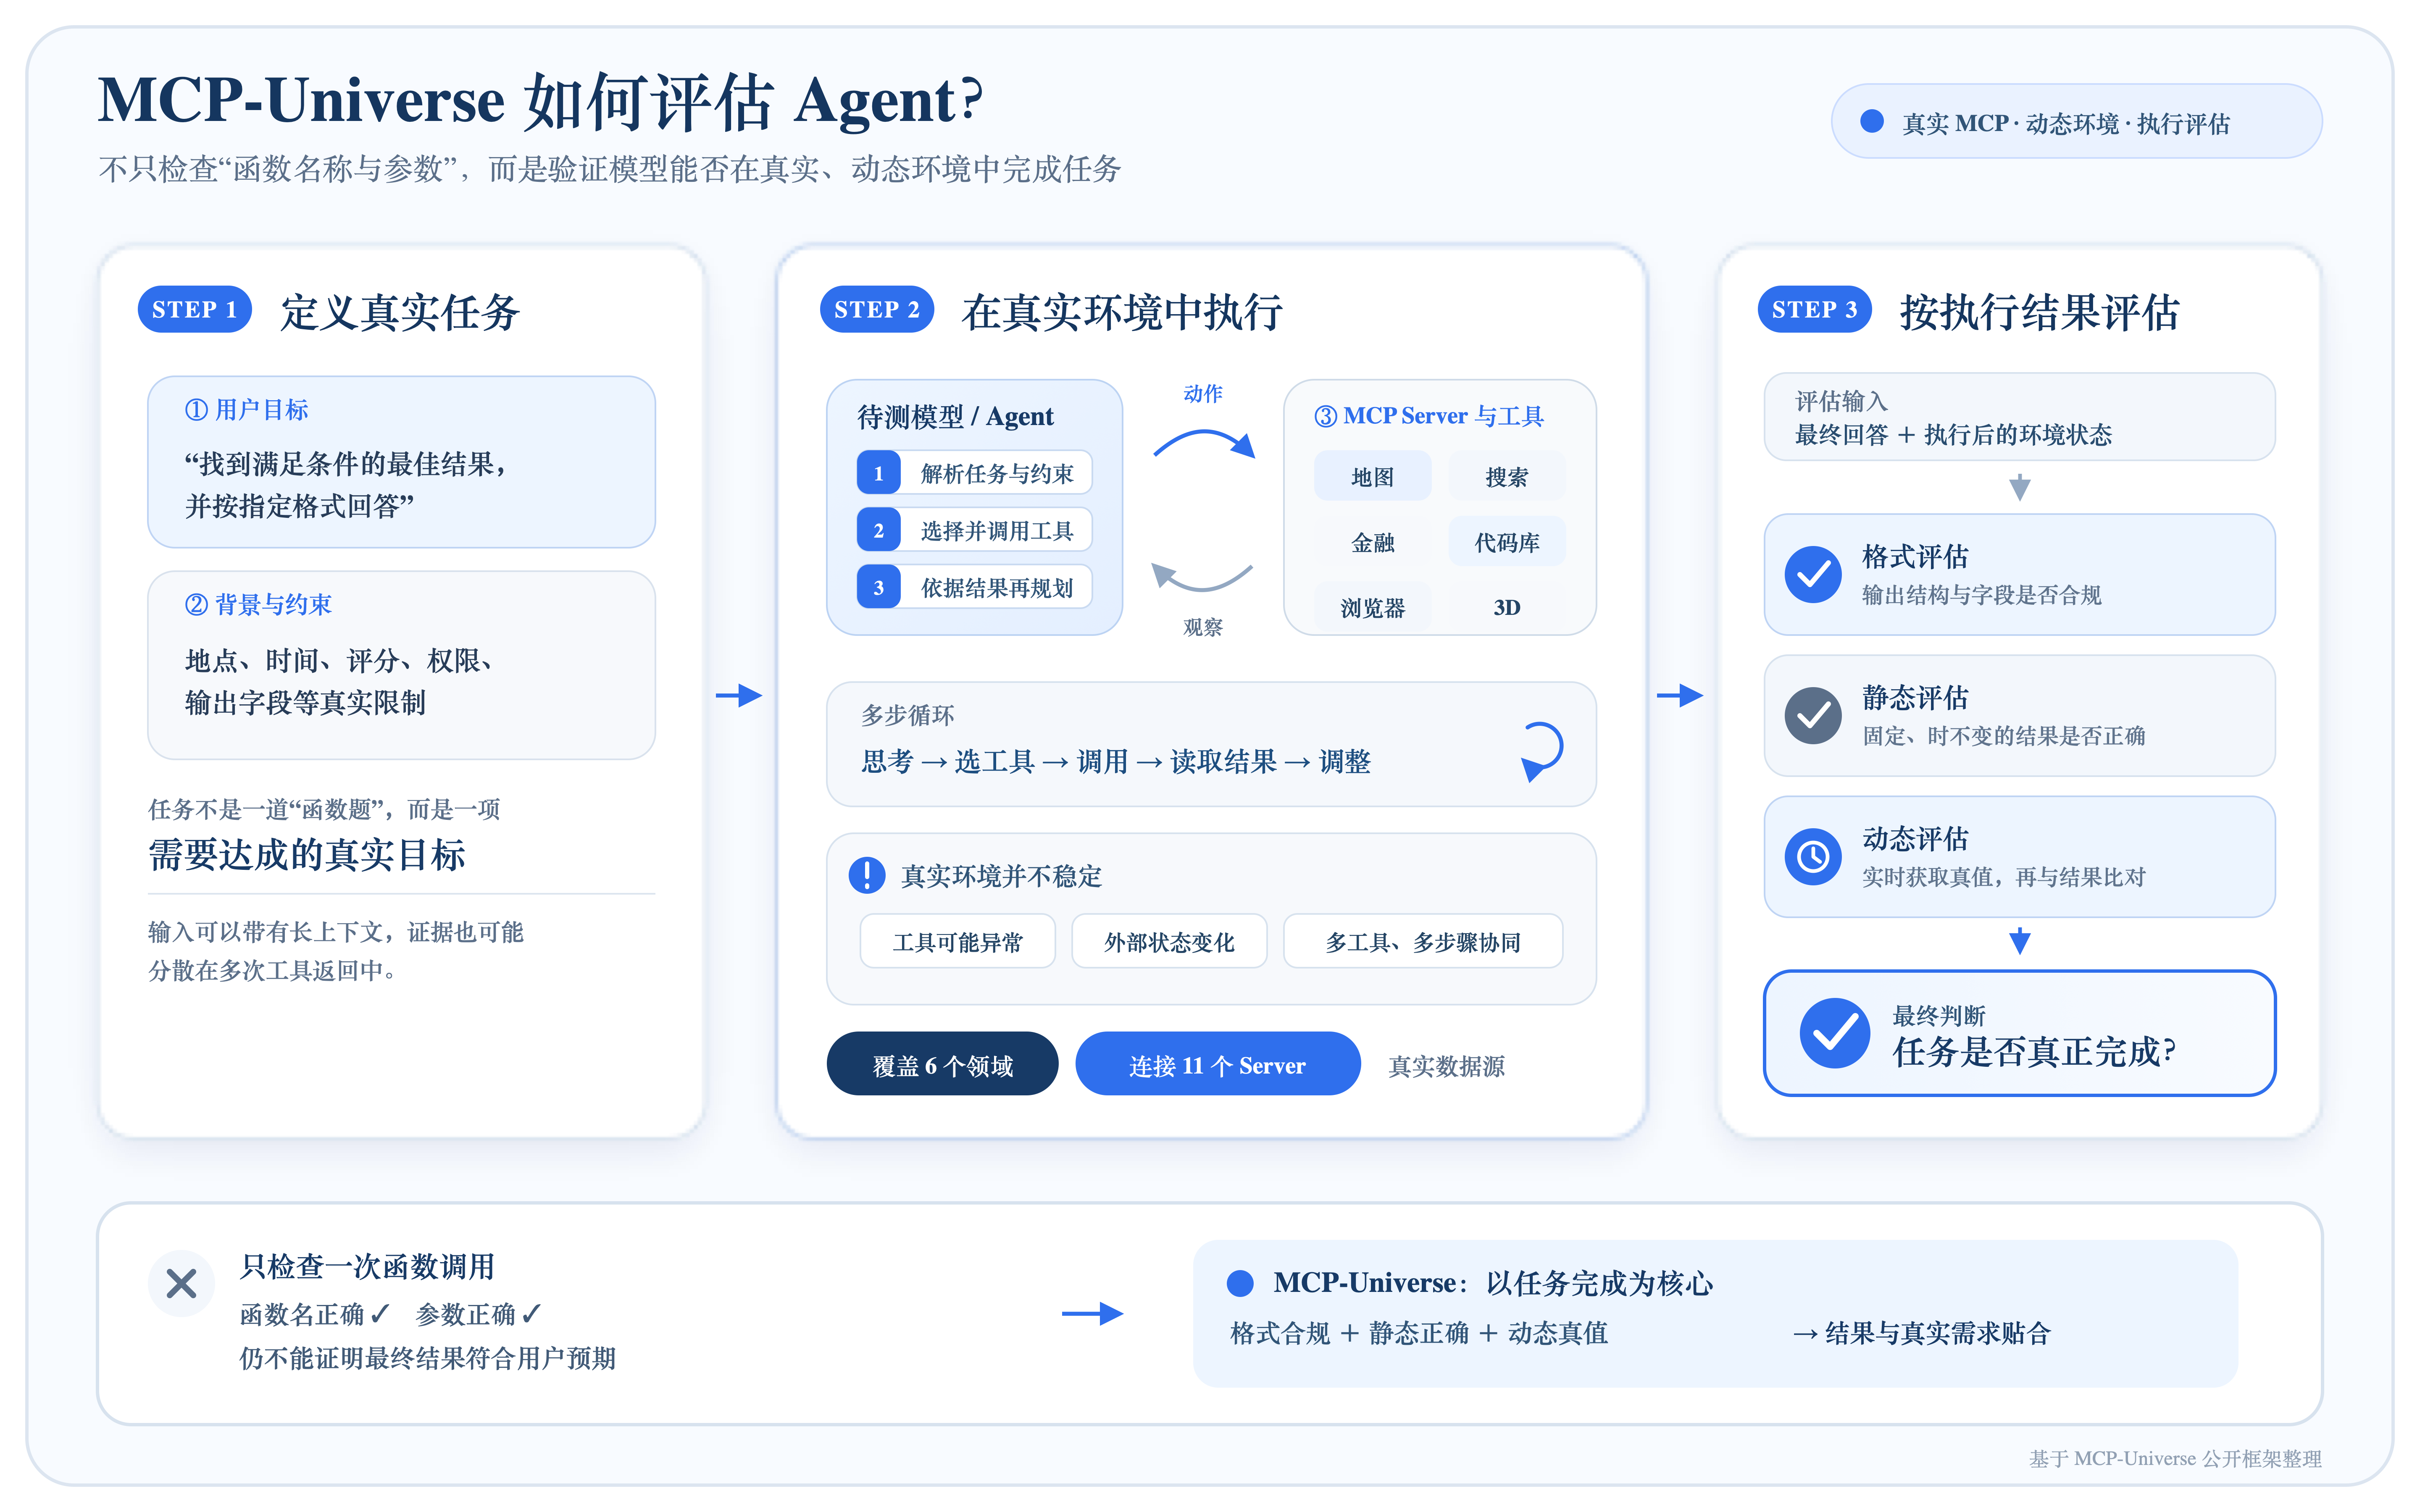The width and height of the screenshot is (2420, 1512).
Task: Select the 浏览器 tool chip
Action: coord(1372,607)
